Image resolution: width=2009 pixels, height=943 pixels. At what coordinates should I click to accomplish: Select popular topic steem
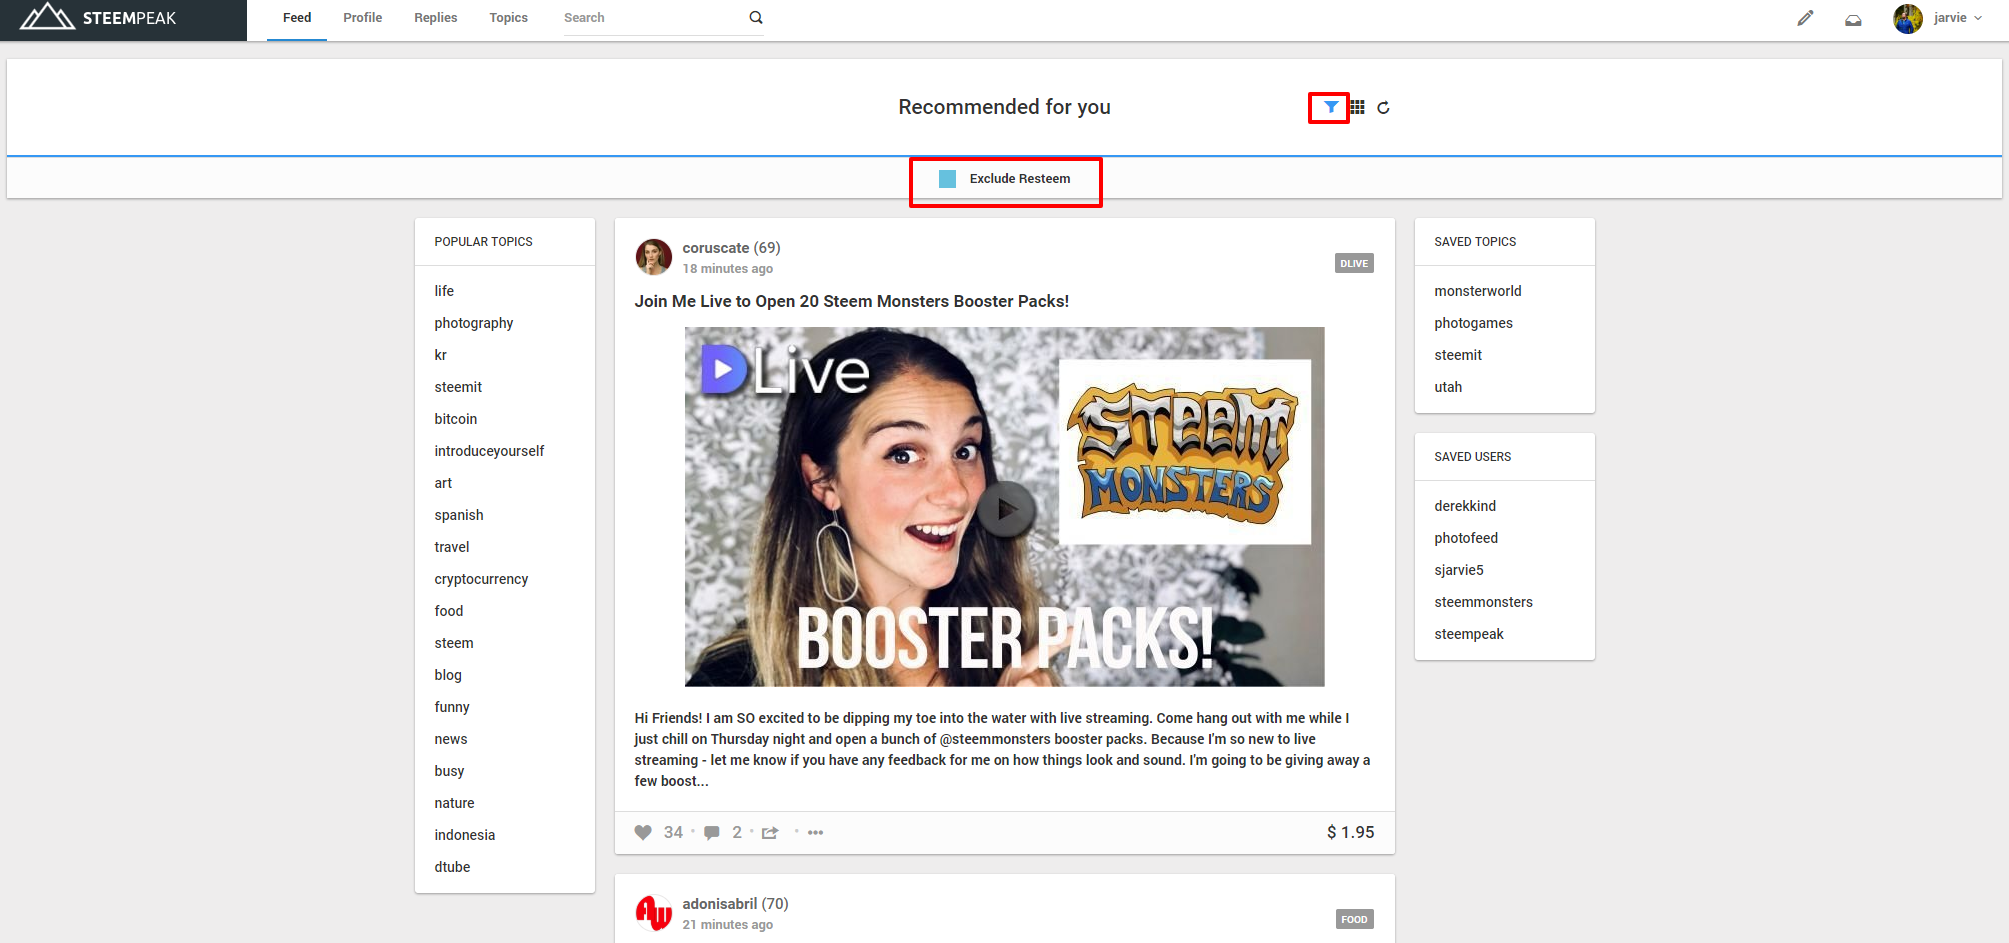coord(454,643)
